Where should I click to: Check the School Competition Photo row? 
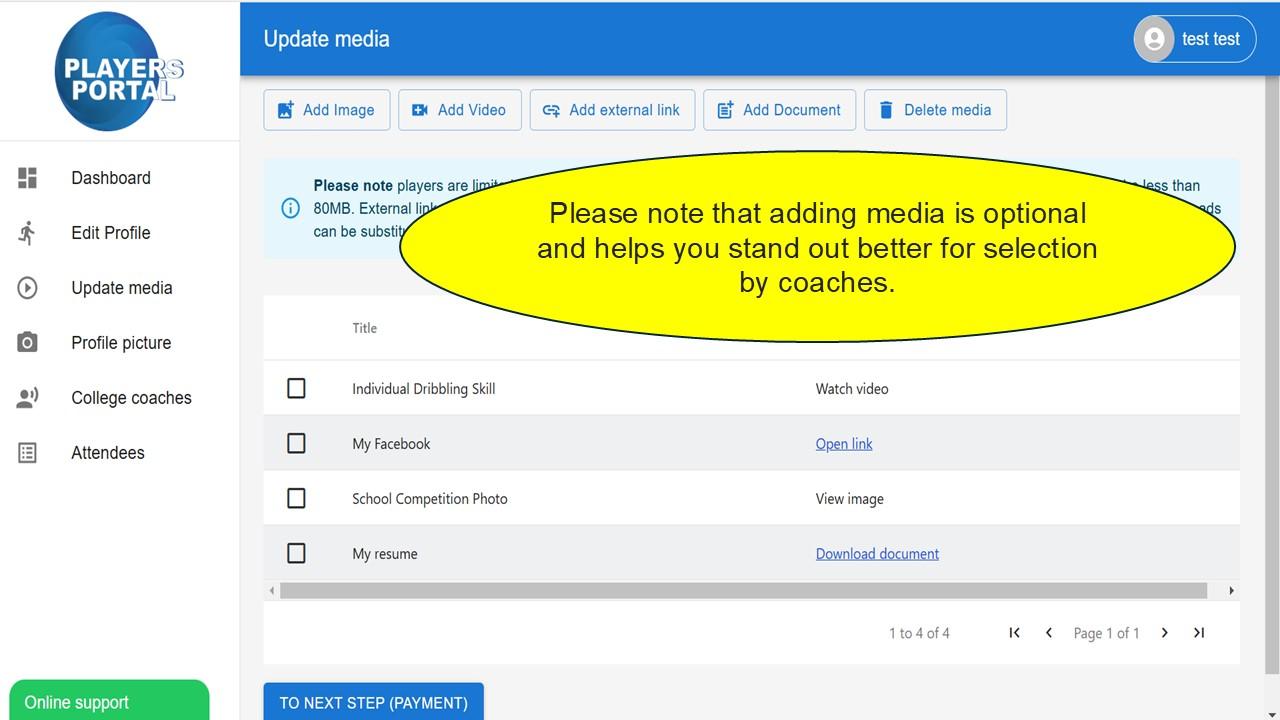point(296,498)
